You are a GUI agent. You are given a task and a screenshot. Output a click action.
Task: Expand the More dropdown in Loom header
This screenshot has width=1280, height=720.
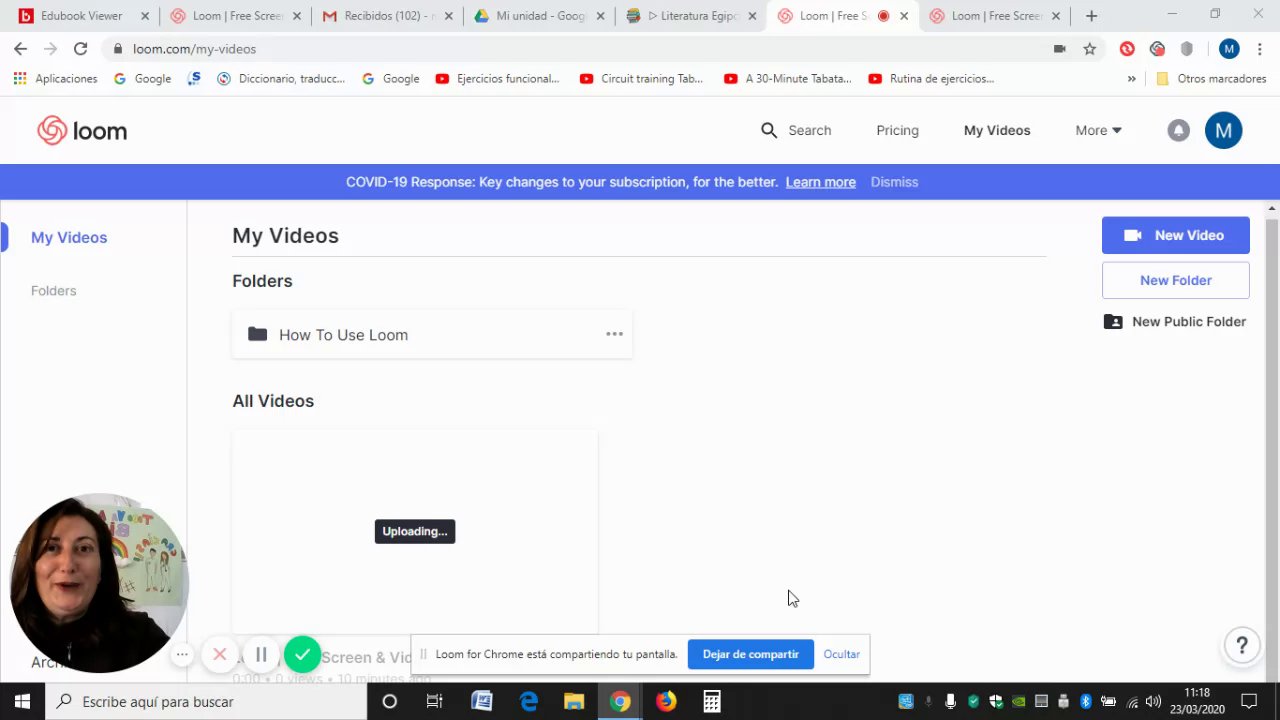[1098, 130]
